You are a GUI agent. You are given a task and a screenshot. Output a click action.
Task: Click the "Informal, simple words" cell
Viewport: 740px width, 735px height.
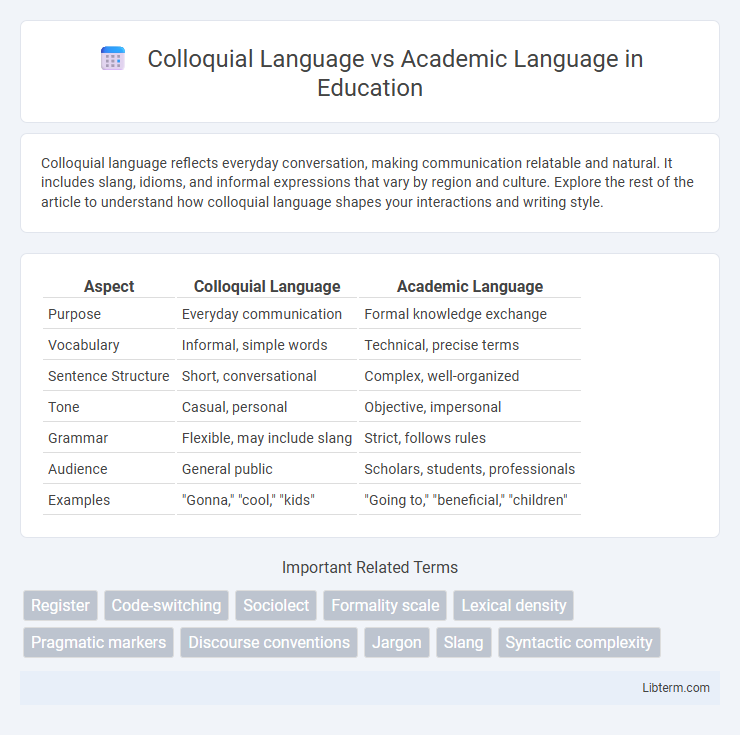(267, 345)
